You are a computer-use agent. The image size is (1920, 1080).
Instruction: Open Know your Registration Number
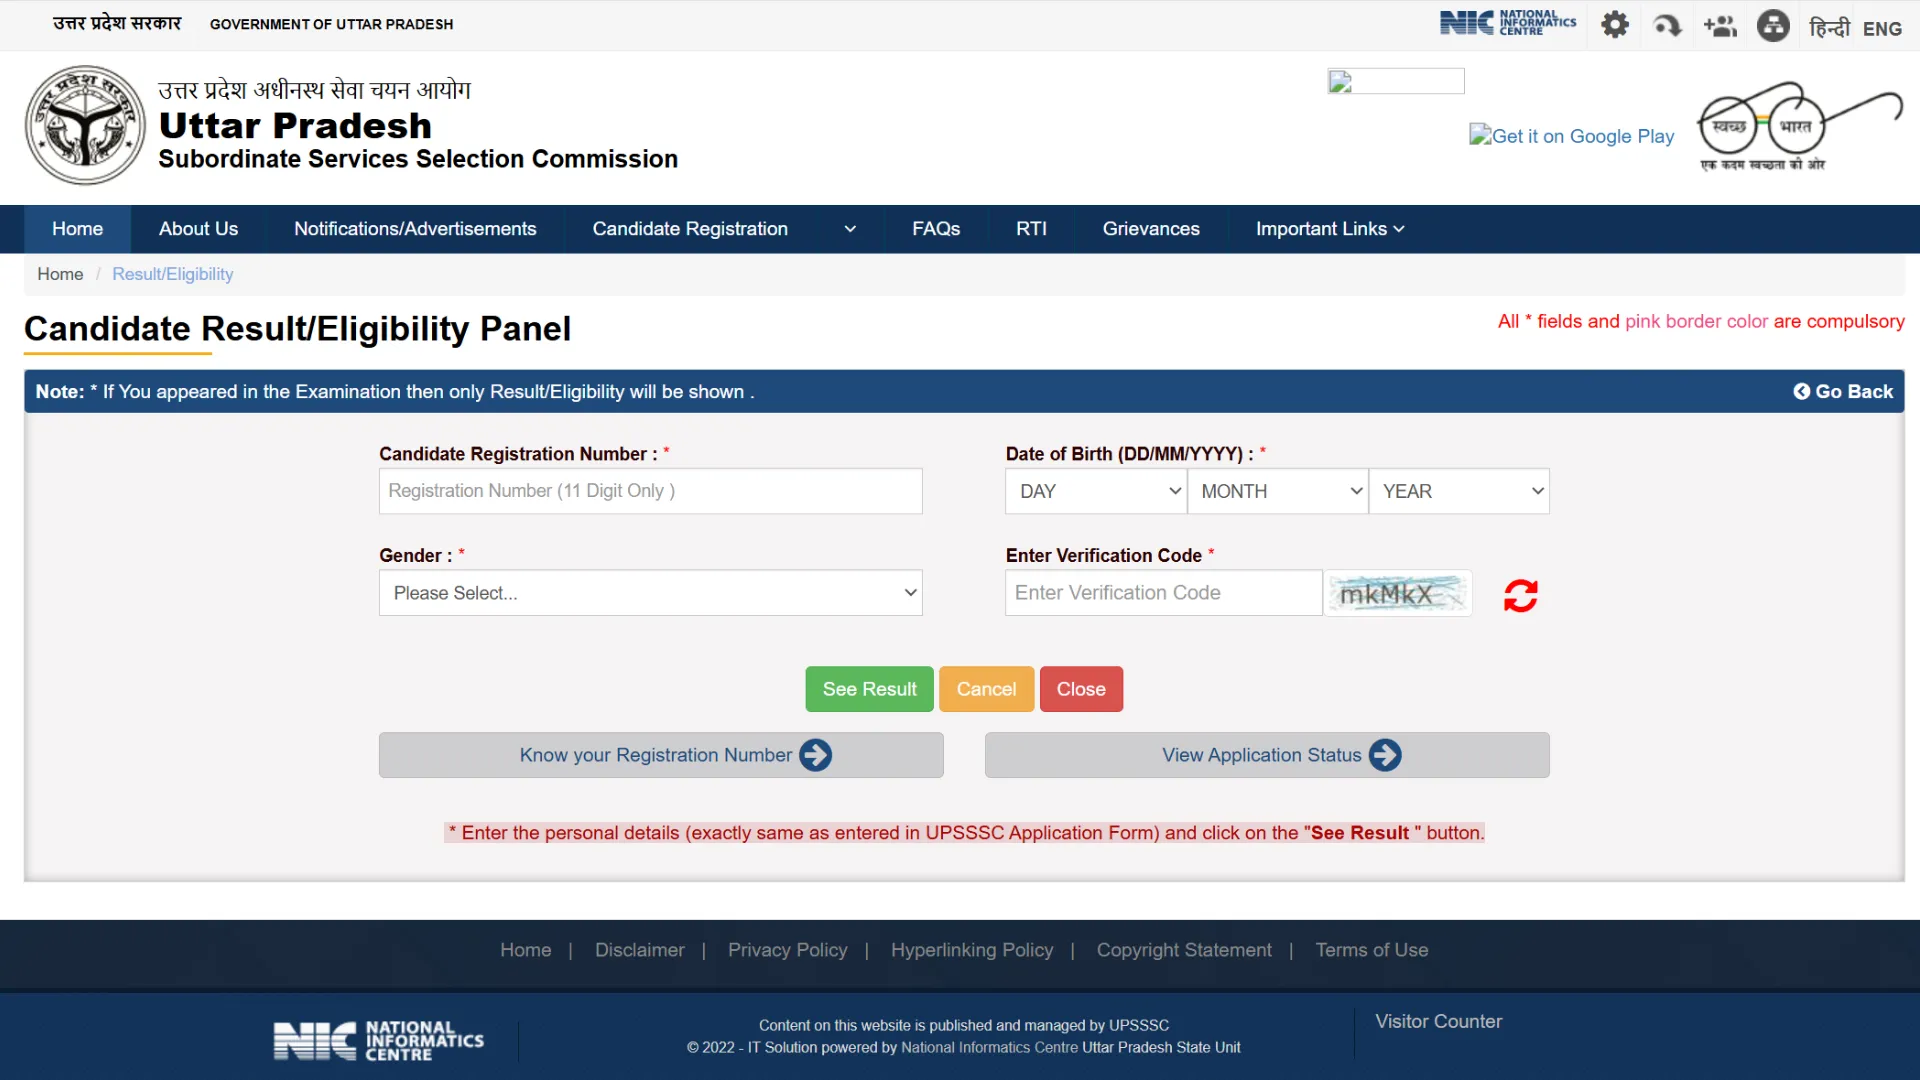click(661, 755)
